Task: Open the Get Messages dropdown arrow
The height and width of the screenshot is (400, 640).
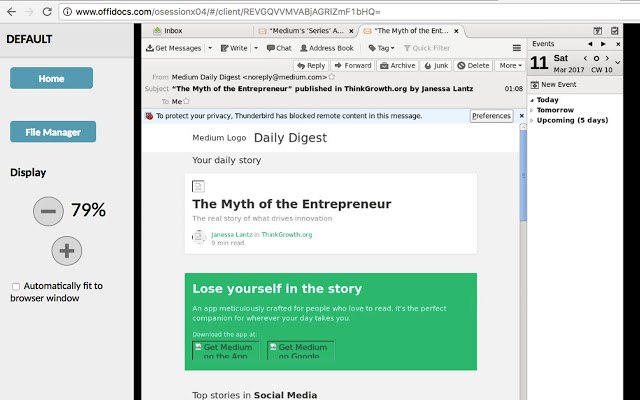Action: pos(210,48)
